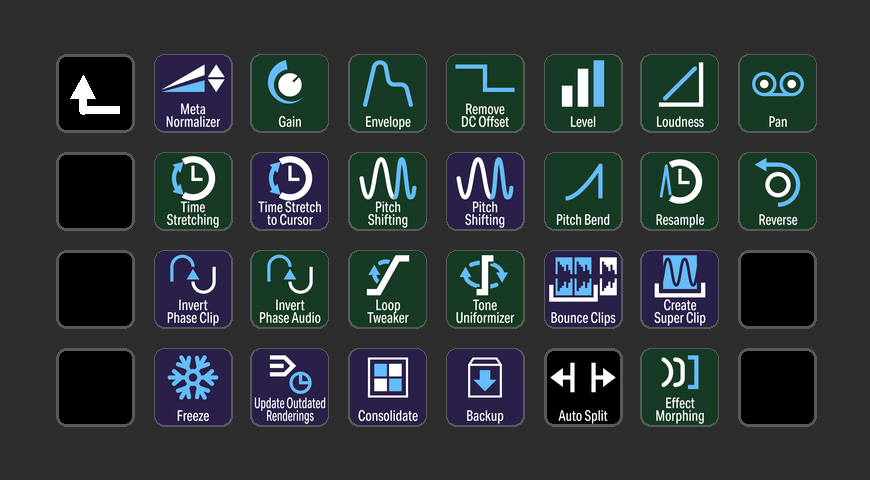870x480 pixels.
Task: Select the Loudness function
Action: pyautogui.click(x=680, y=93)
